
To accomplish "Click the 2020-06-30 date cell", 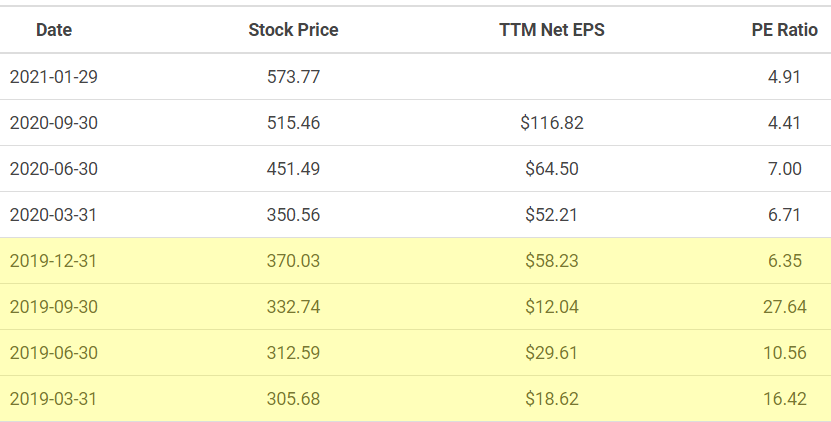I will coord(54,169).
